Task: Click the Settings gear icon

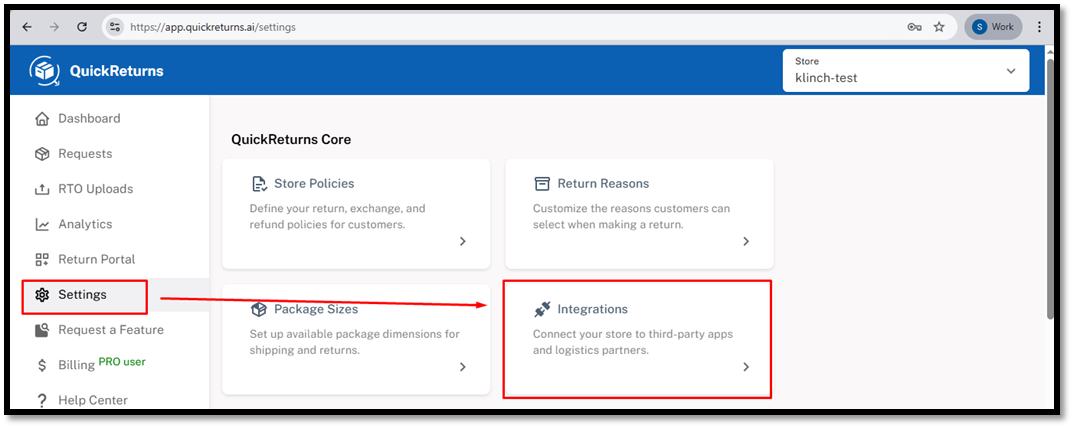Action: pyautogui.click(x=42, y=295)
